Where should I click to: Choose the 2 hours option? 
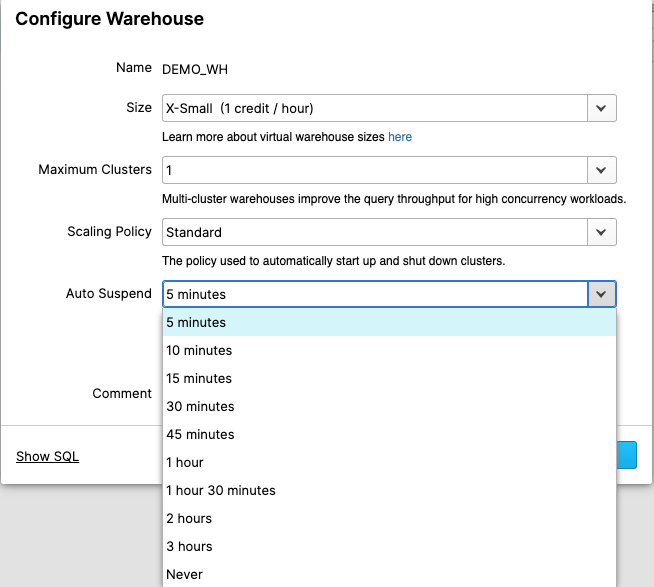(389, 518)
